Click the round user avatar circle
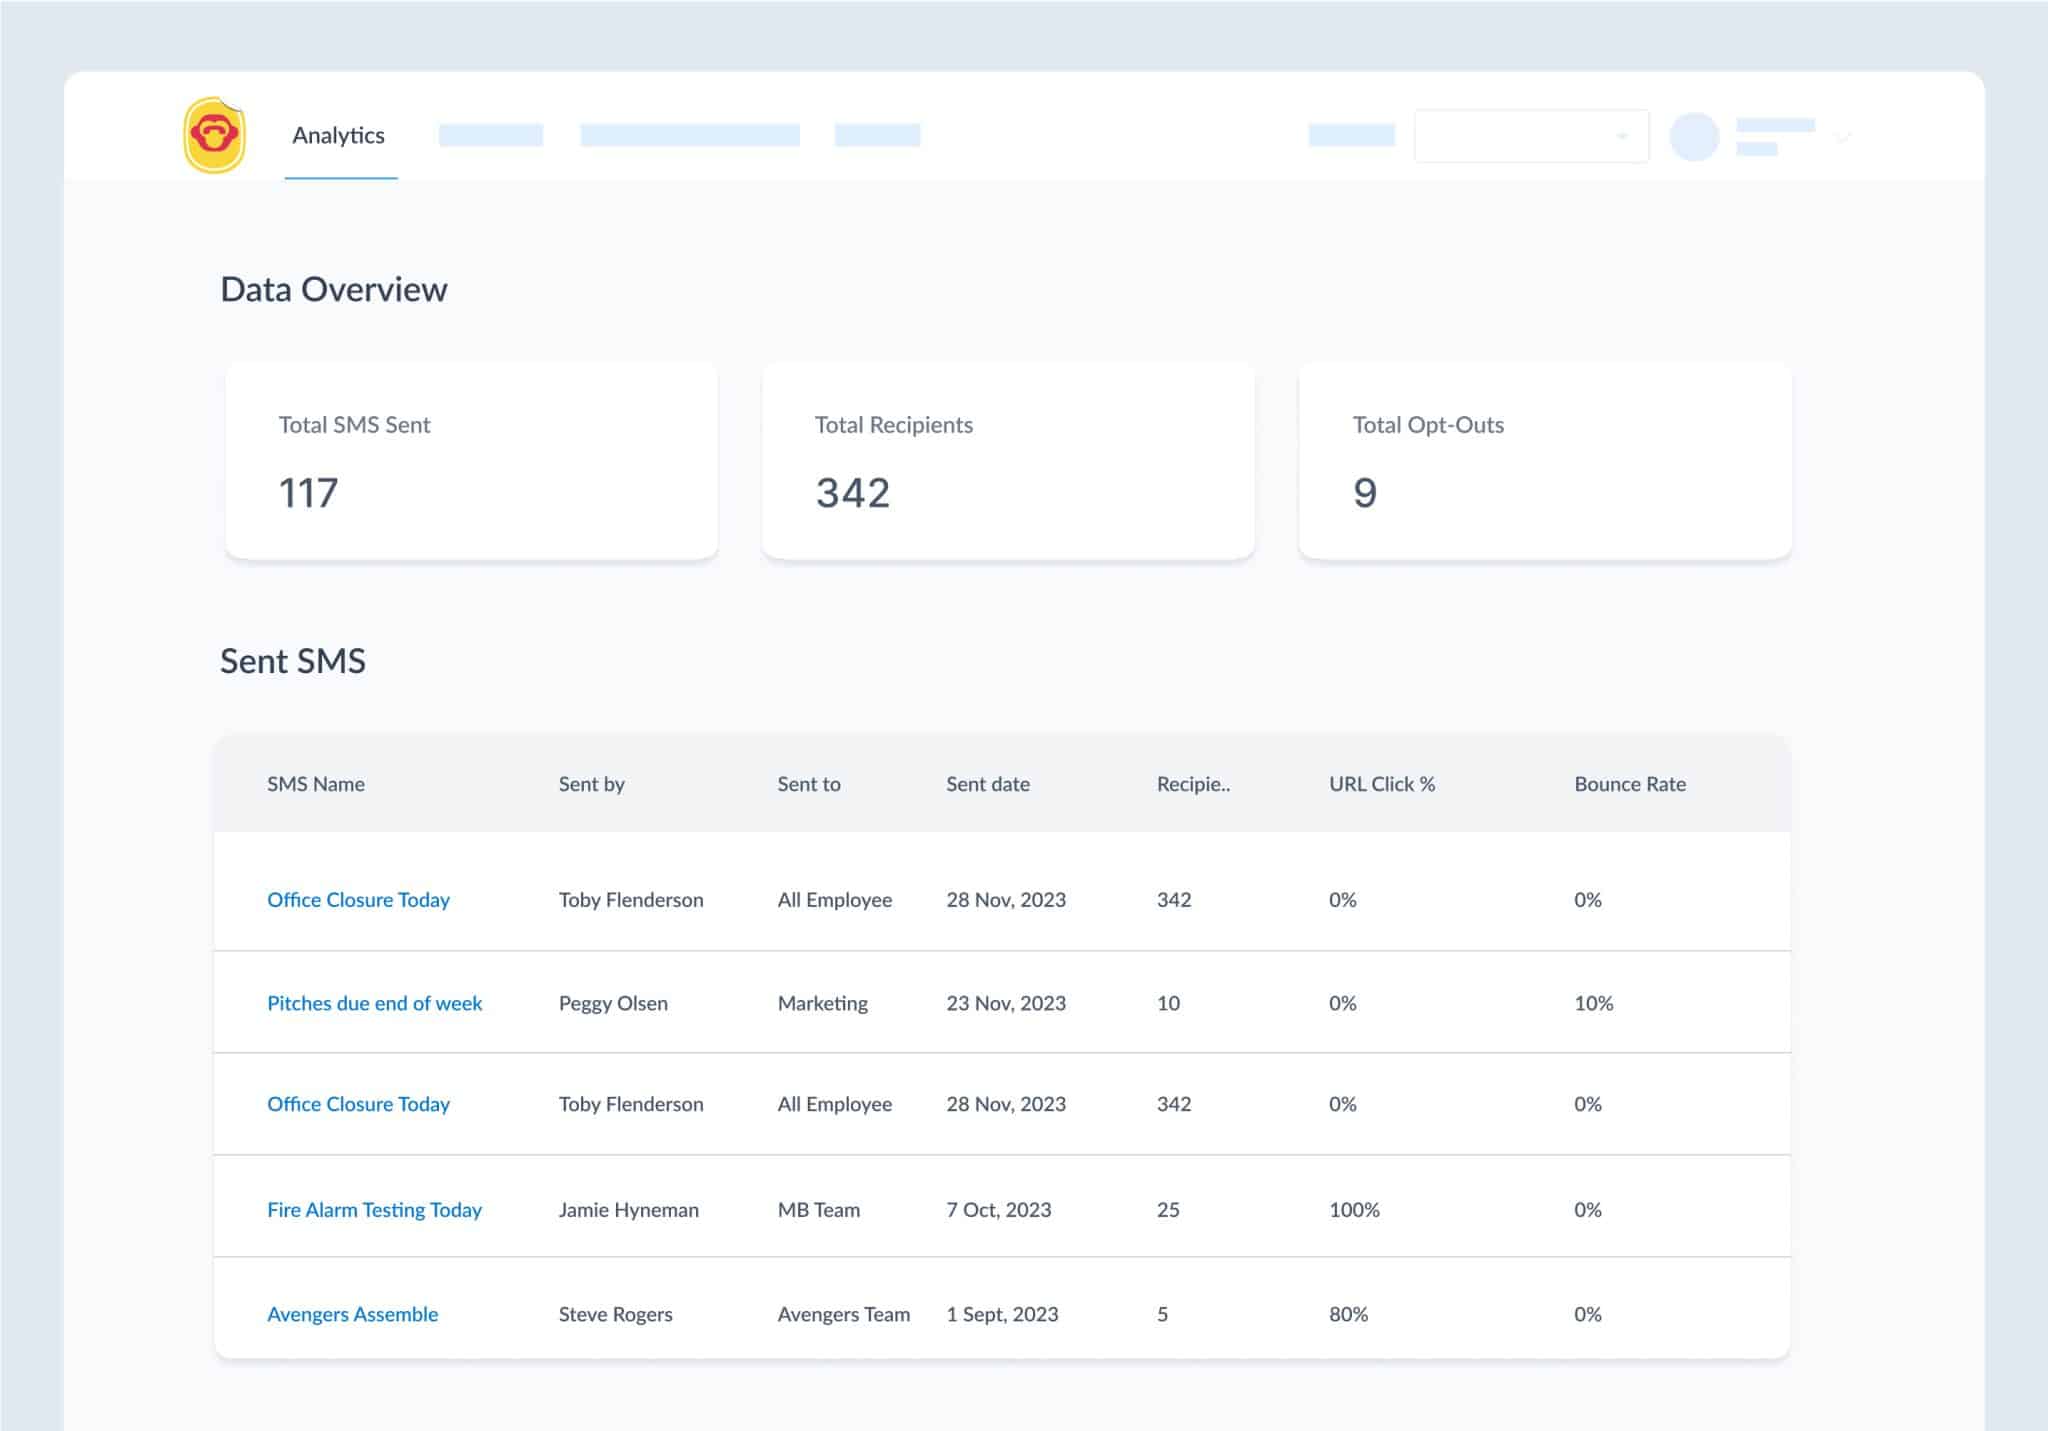2048x1431 pixels. click(1694, 136)
